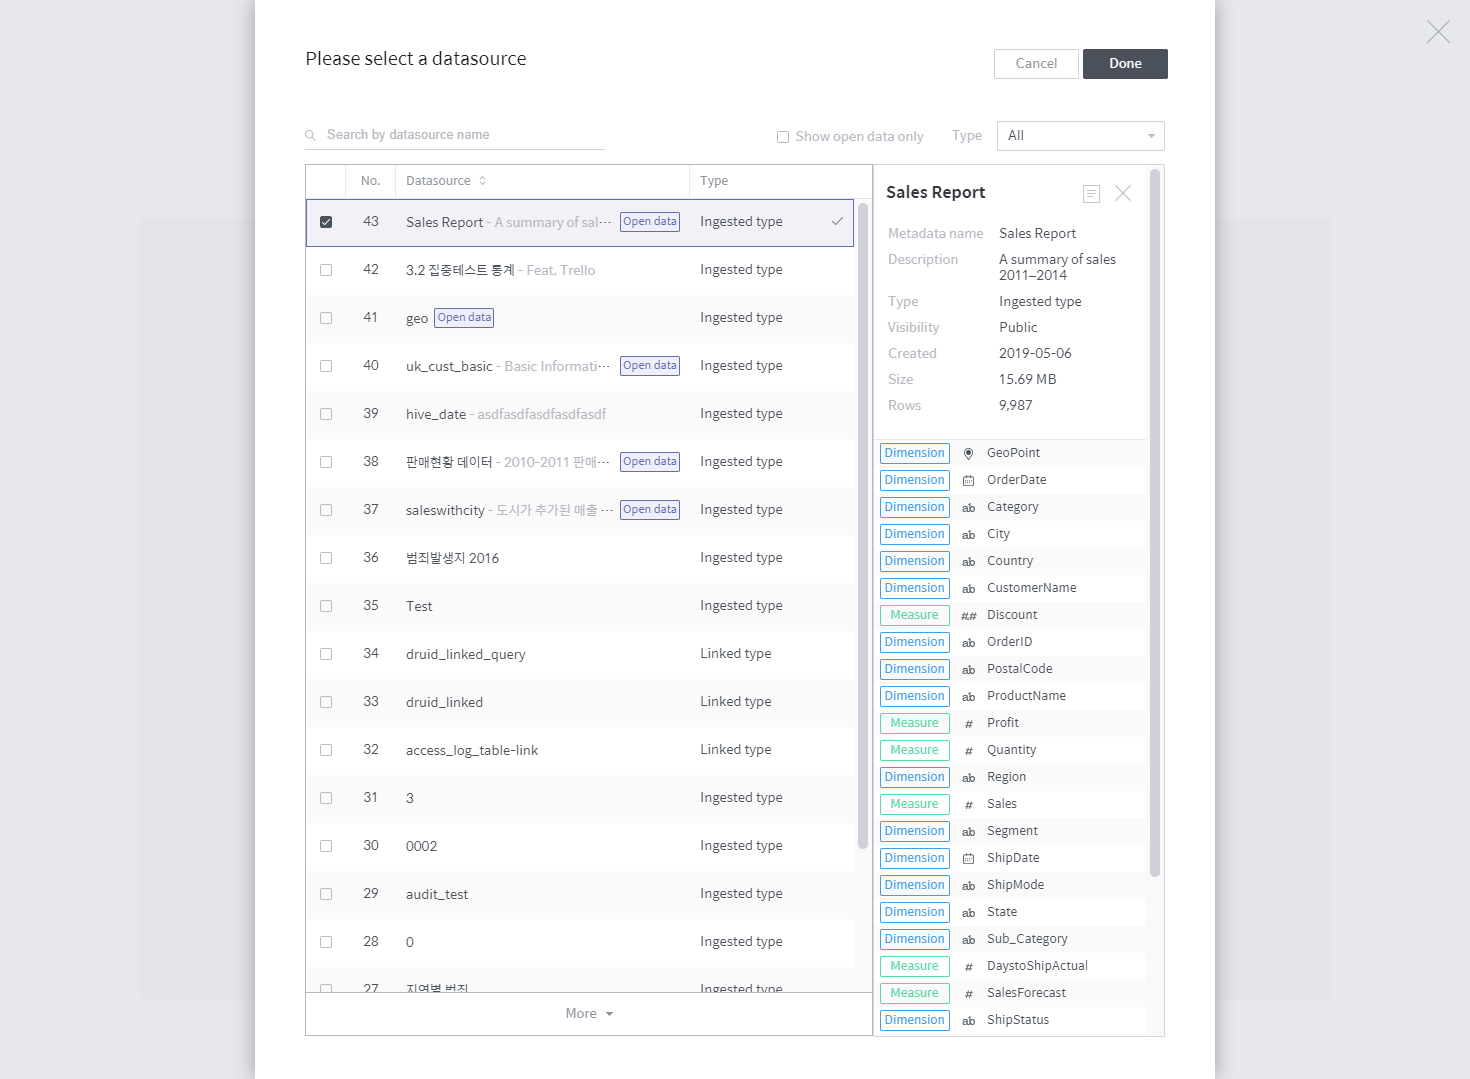Click the Category string type icon
Image resolution: width=1470 pixels, height=1079 pixels.
pyautogui.click(x=968, y=508)
